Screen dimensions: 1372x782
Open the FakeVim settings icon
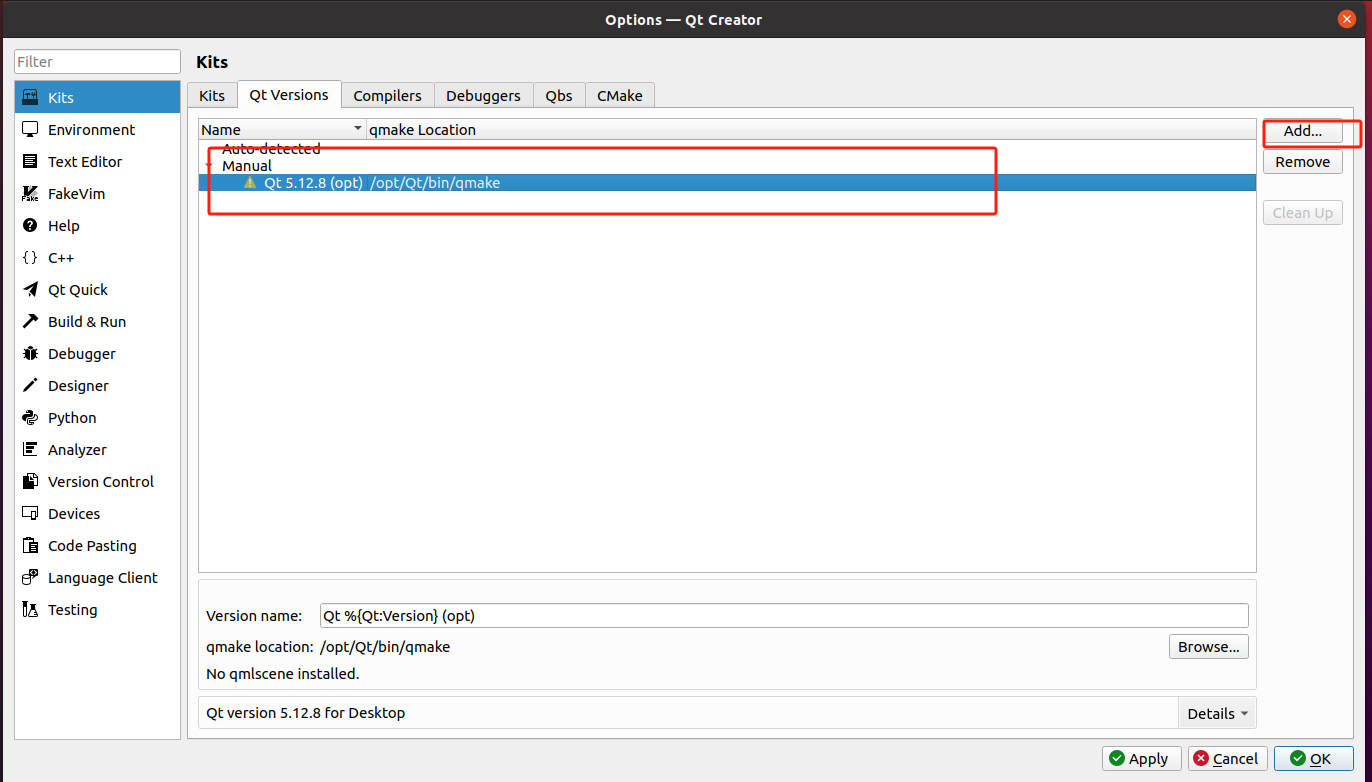(30, 194)
